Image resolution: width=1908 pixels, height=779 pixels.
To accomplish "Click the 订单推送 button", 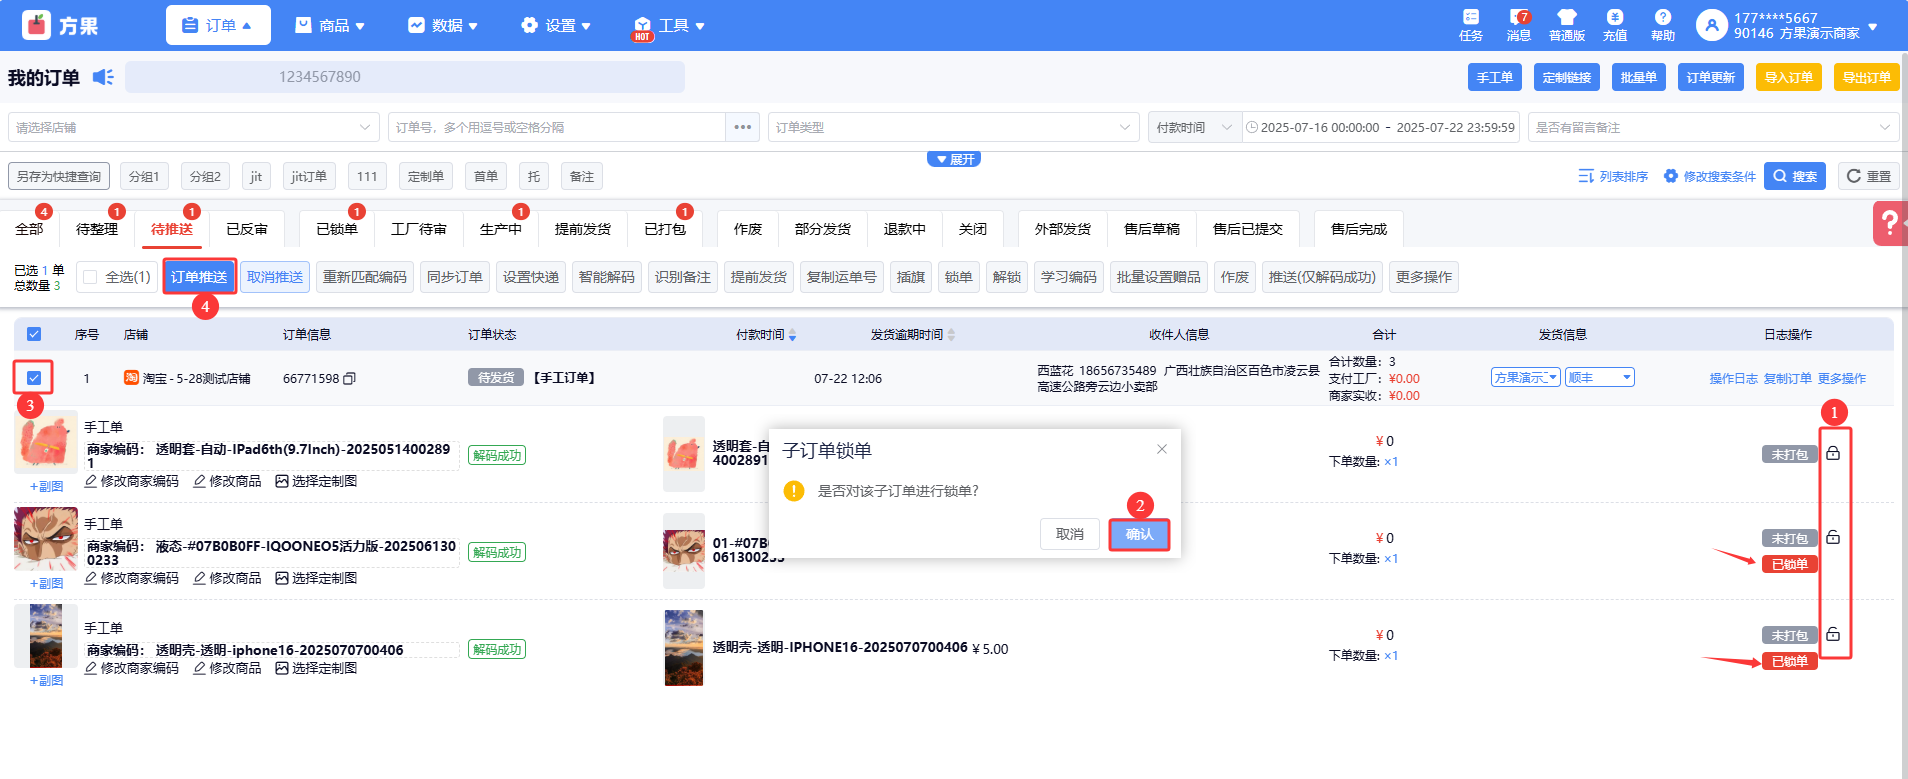I will pyautogui.click(x=199, y=277).
